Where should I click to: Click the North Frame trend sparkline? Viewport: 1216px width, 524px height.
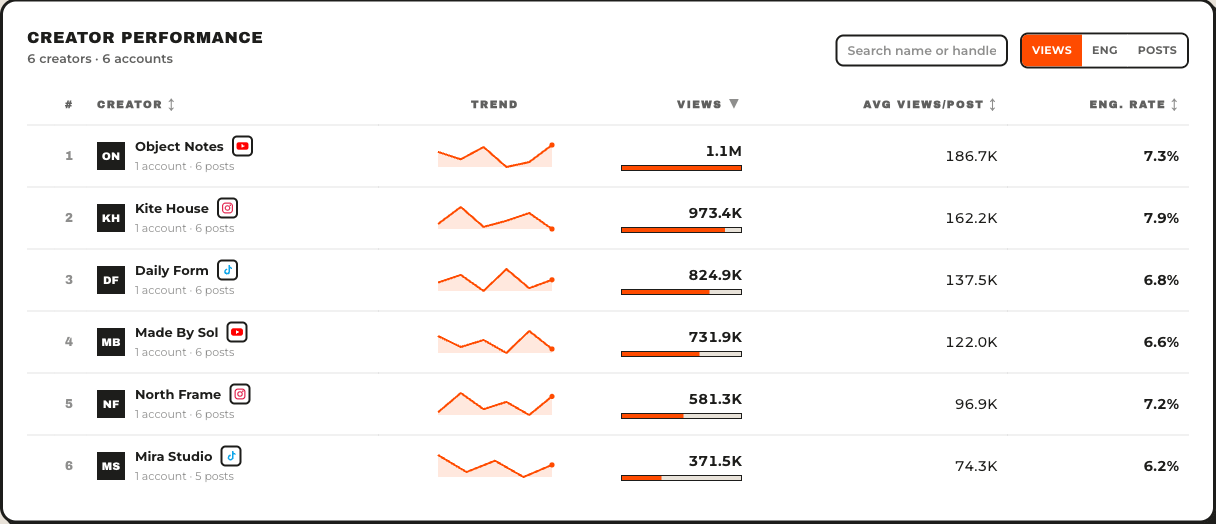pyautogui.click(x=495, y=404)
